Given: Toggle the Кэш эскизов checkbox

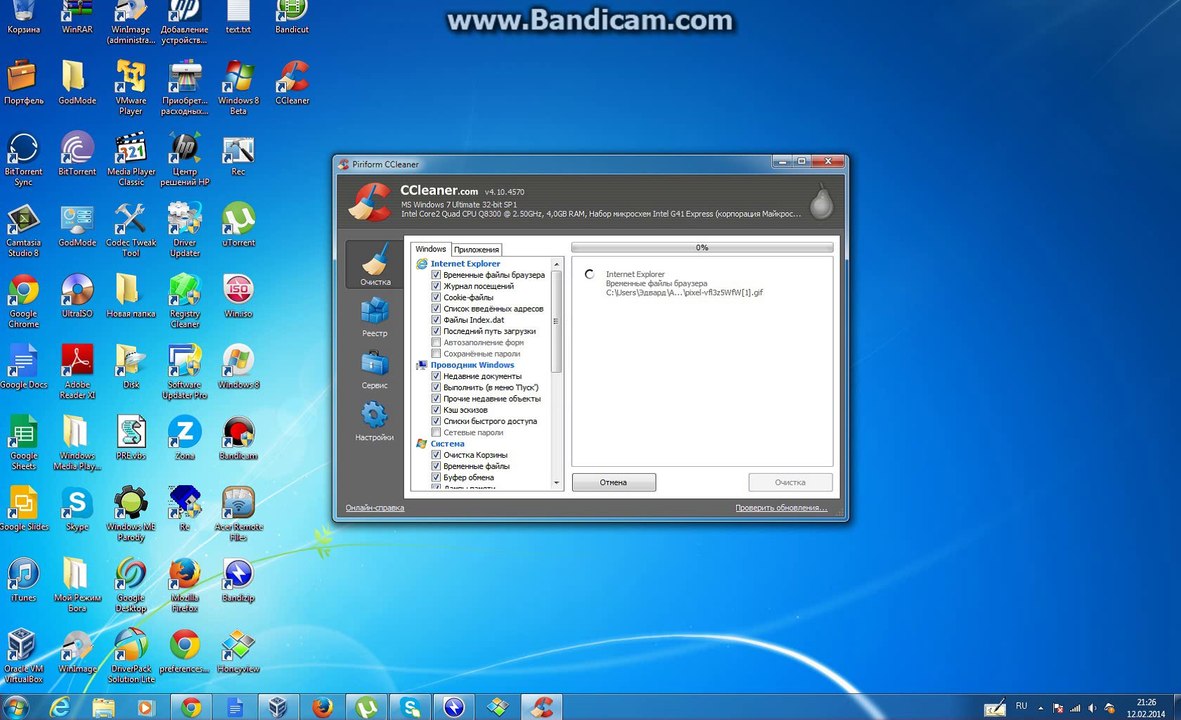Looking at the screenshot, I should click(x=436, y=410).
